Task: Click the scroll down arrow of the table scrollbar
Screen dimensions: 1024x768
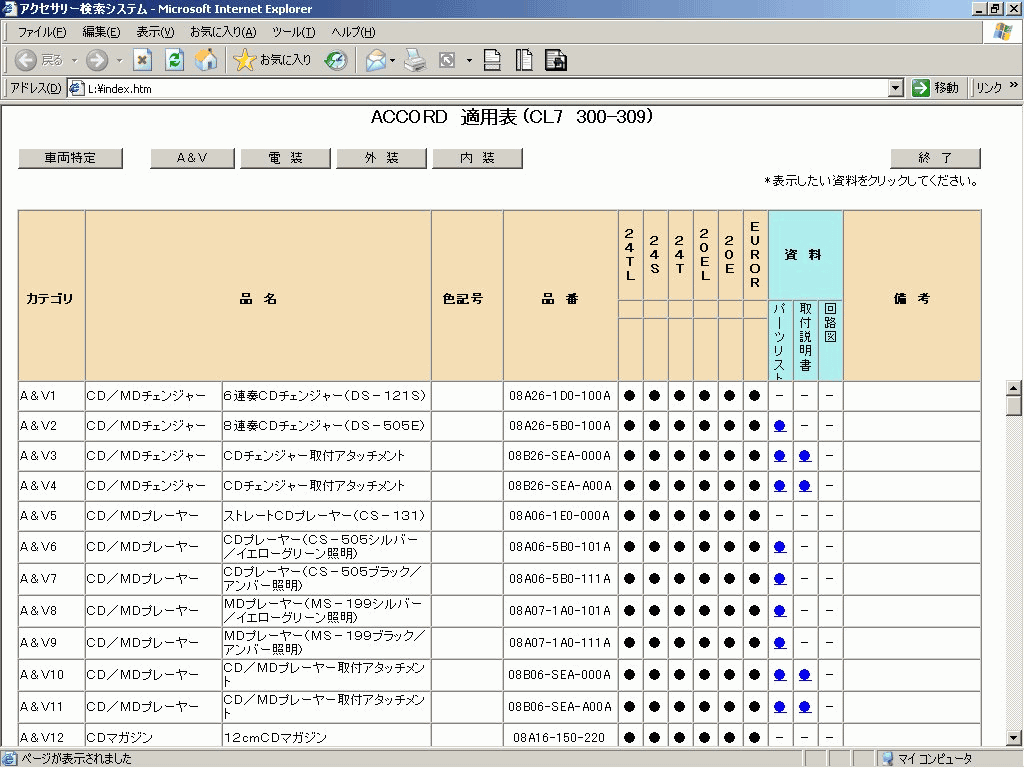Action: (x=1014, y=739)
